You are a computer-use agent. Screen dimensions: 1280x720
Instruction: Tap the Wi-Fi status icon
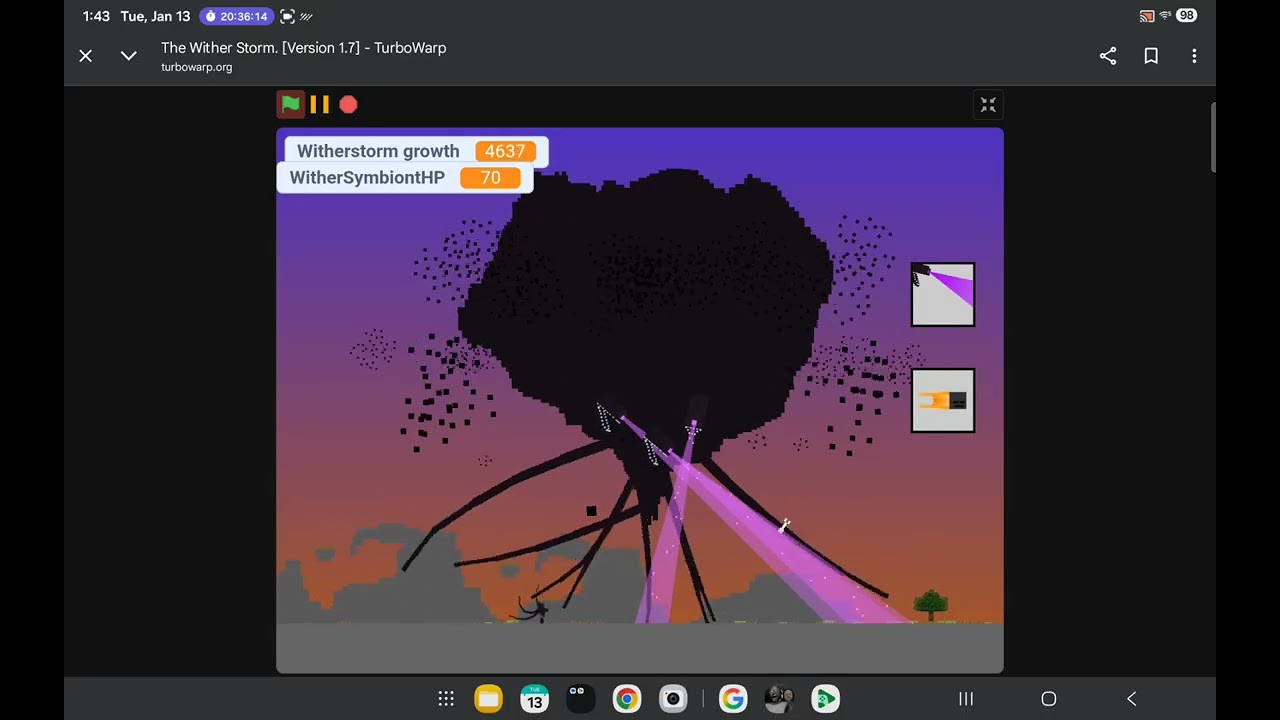(1165, 16)
